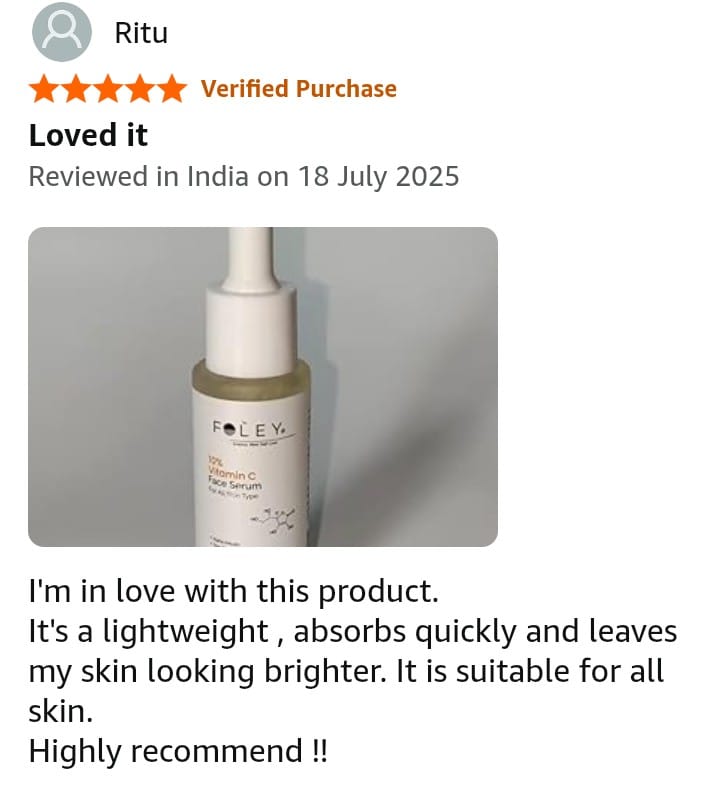Click the molecule diagram on bottle label

(274, 521)
